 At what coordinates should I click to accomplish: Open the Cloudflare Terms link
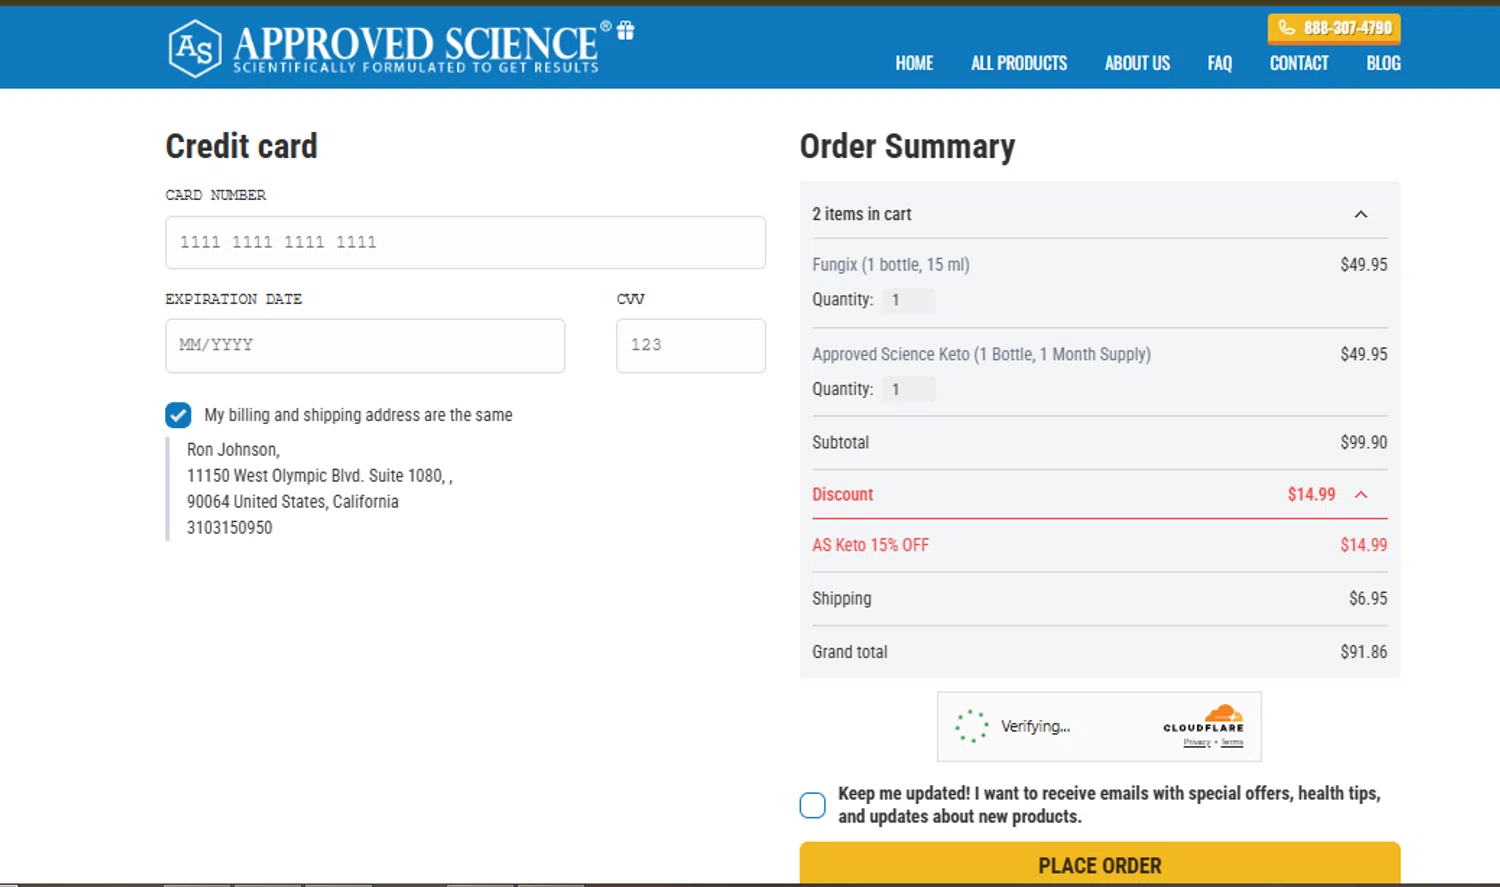click(x=1232, y=742)
